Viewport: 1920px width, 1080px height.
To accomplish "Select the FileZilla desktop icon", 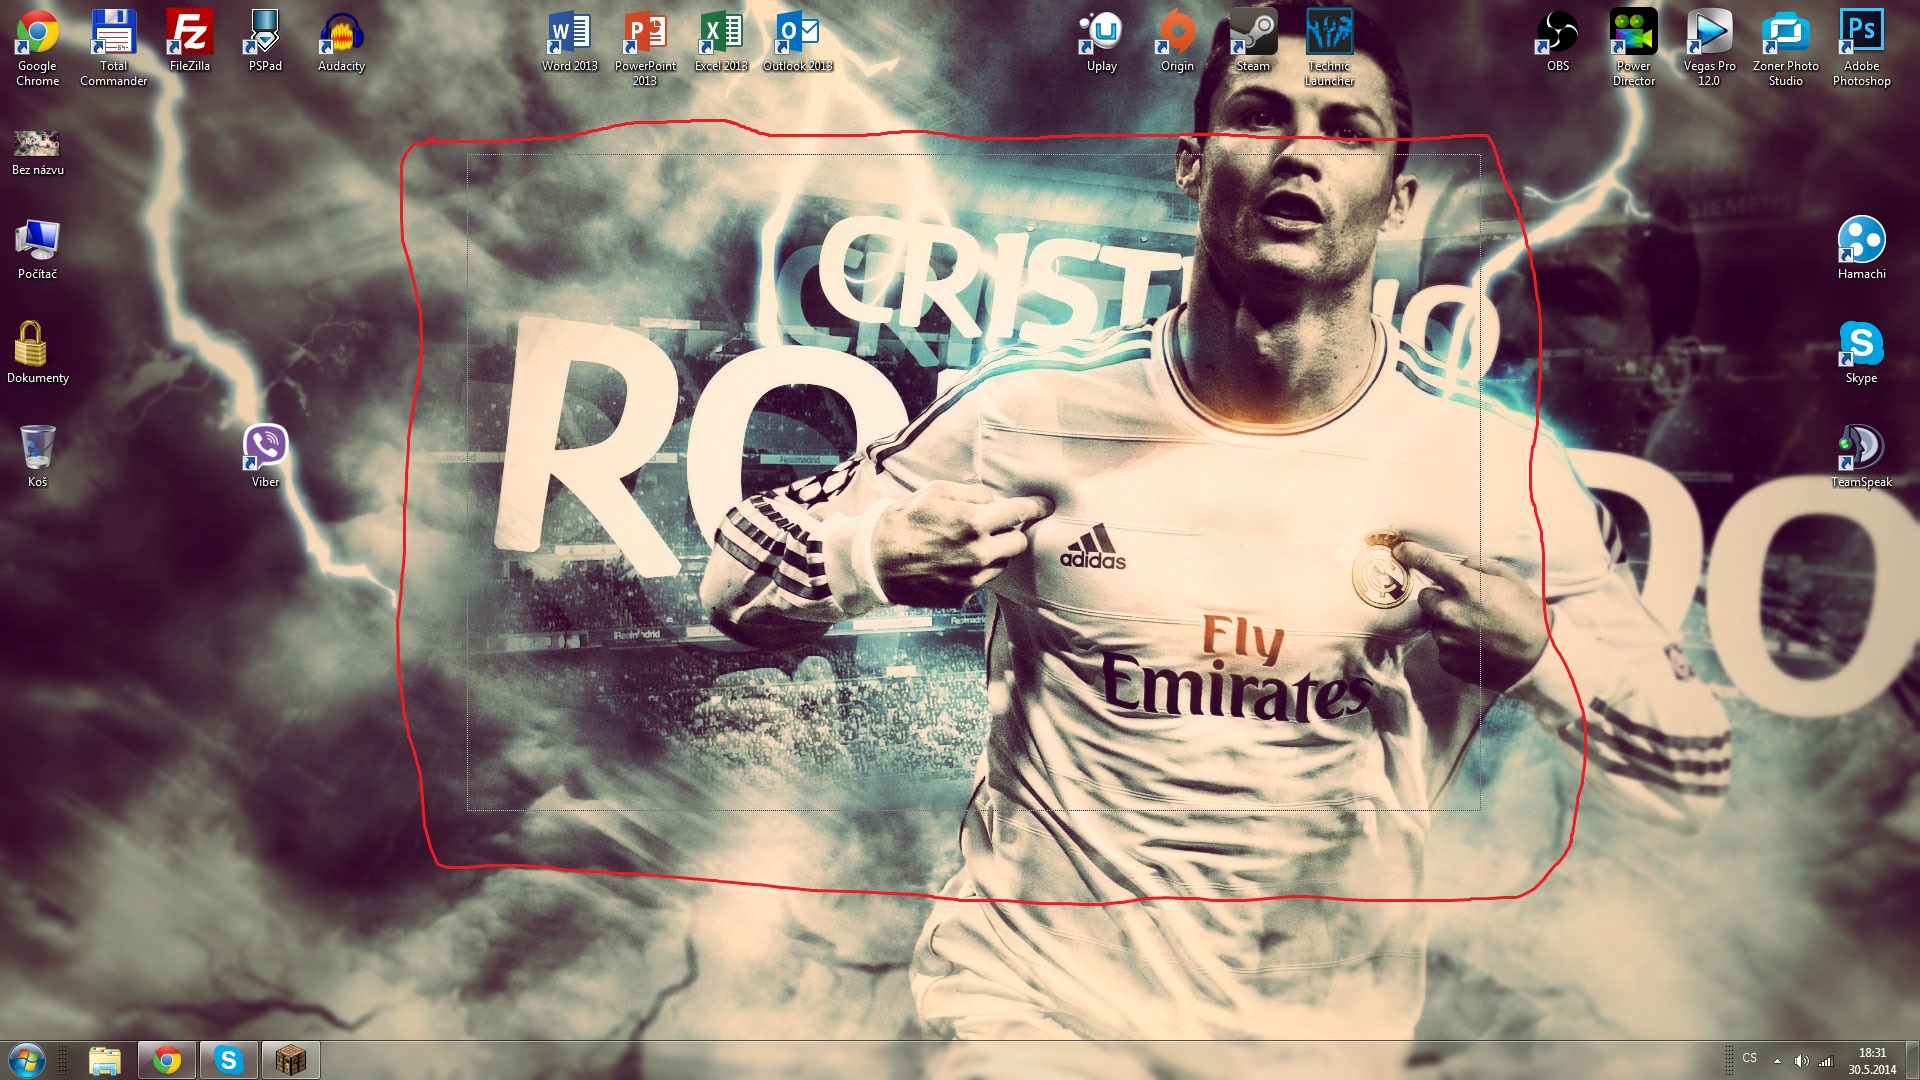I will (x=189, y=33).
